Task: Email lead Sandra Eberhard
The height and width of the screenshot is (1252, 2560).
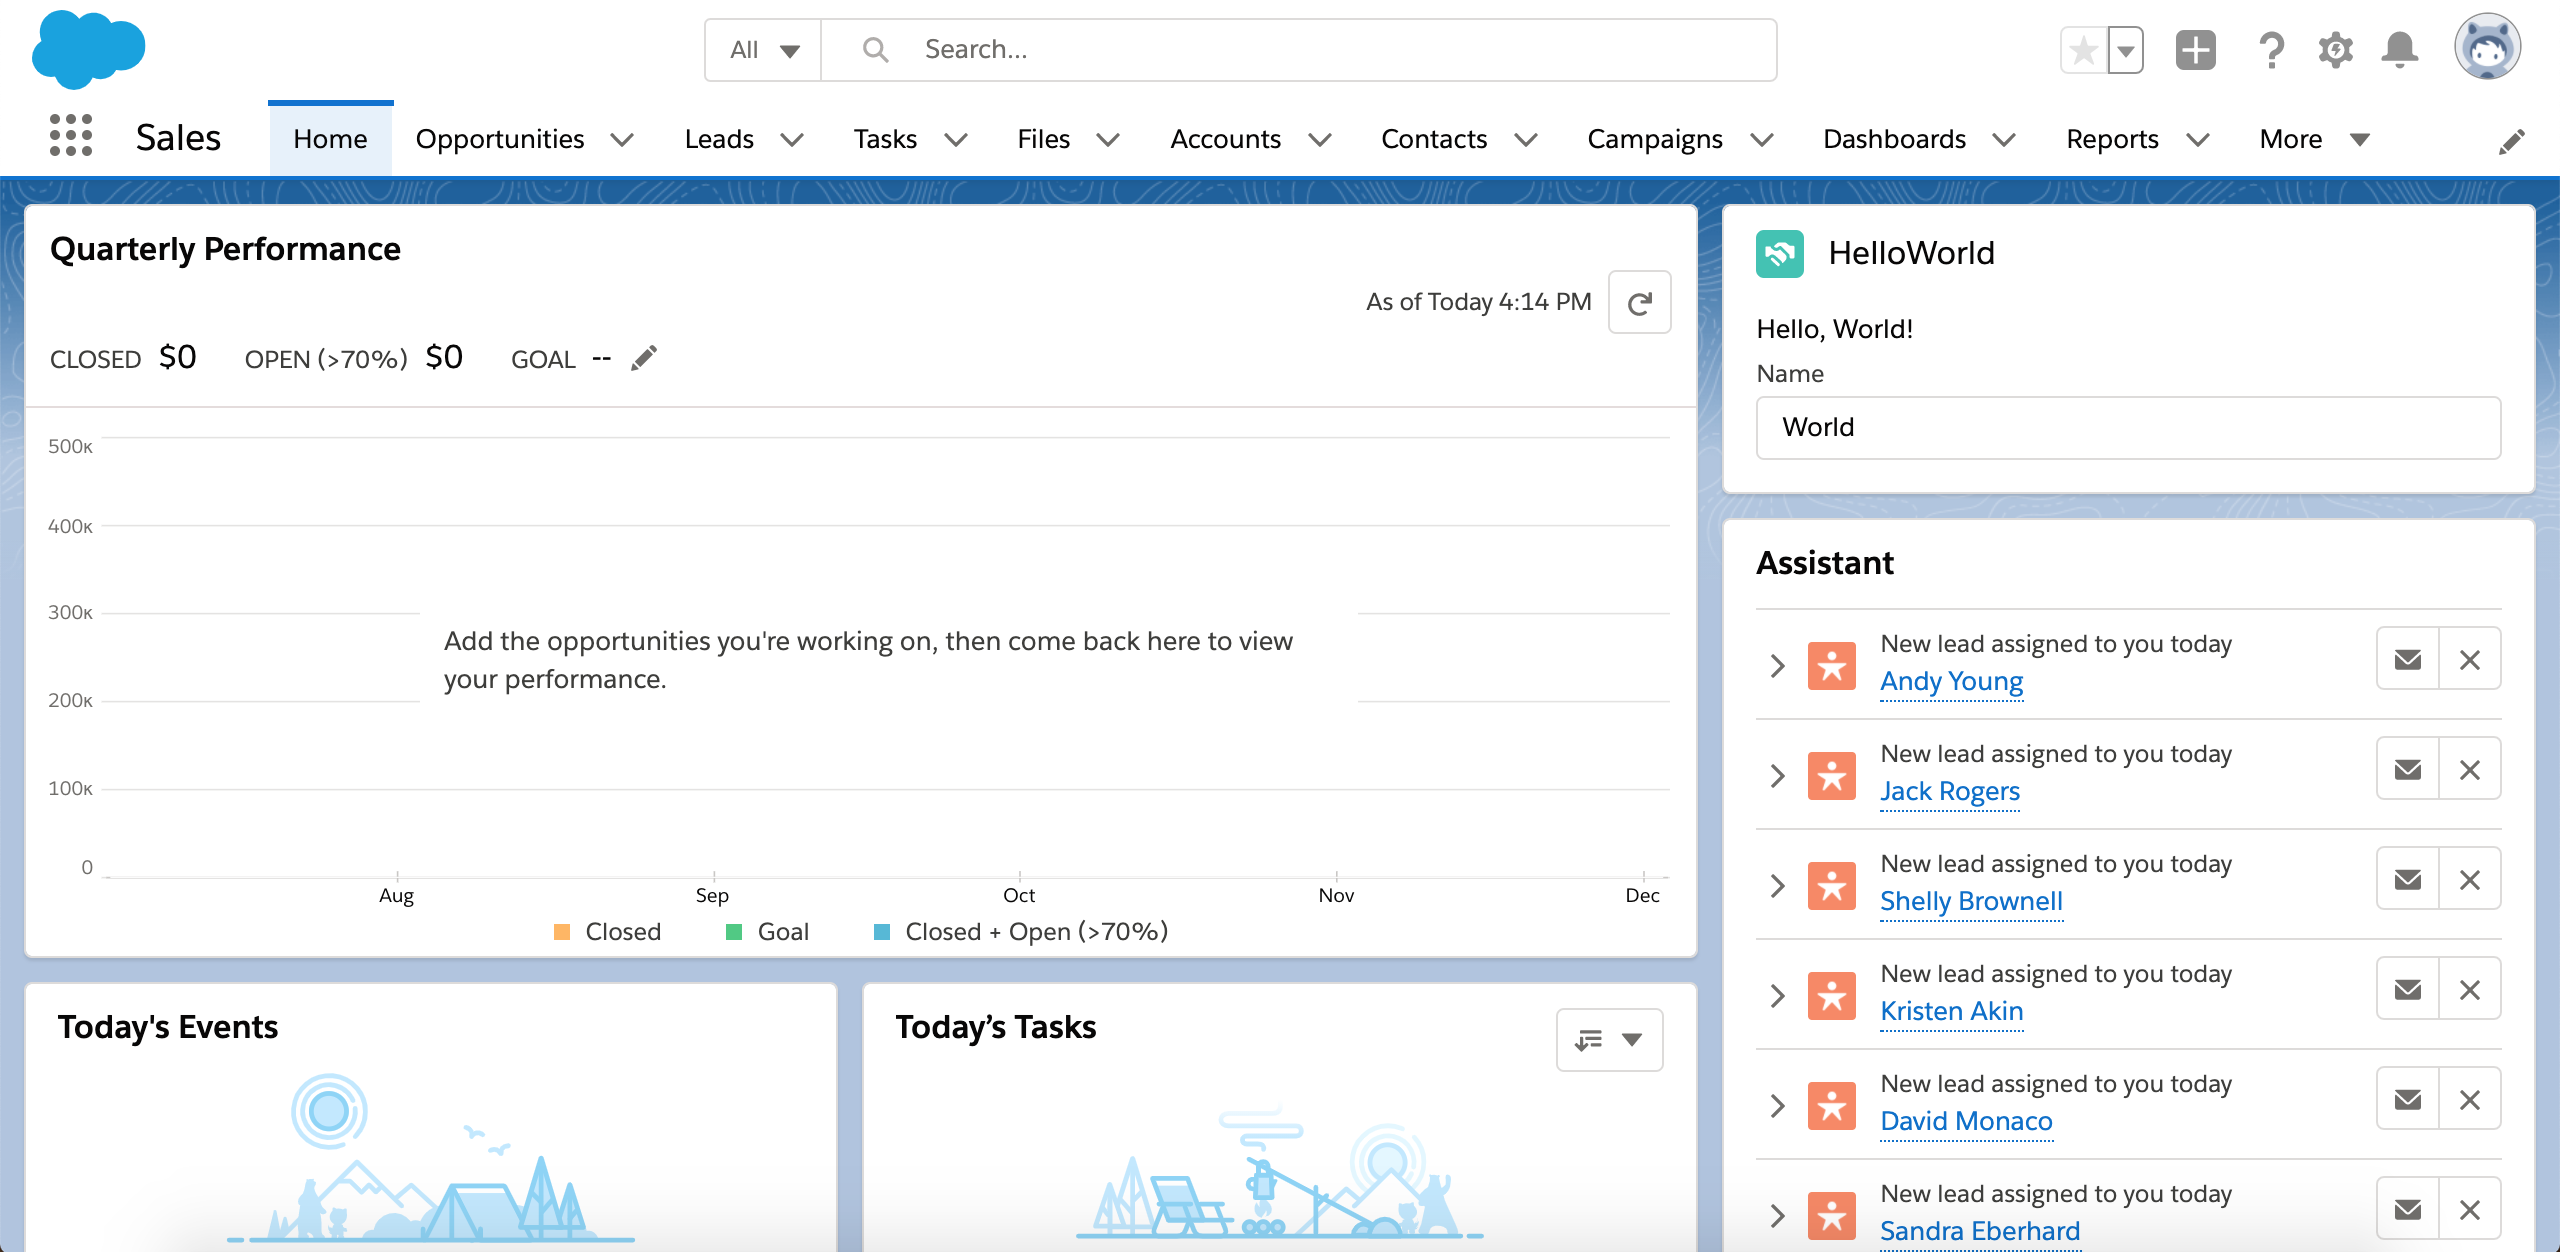Action: pos(2408,1209)
